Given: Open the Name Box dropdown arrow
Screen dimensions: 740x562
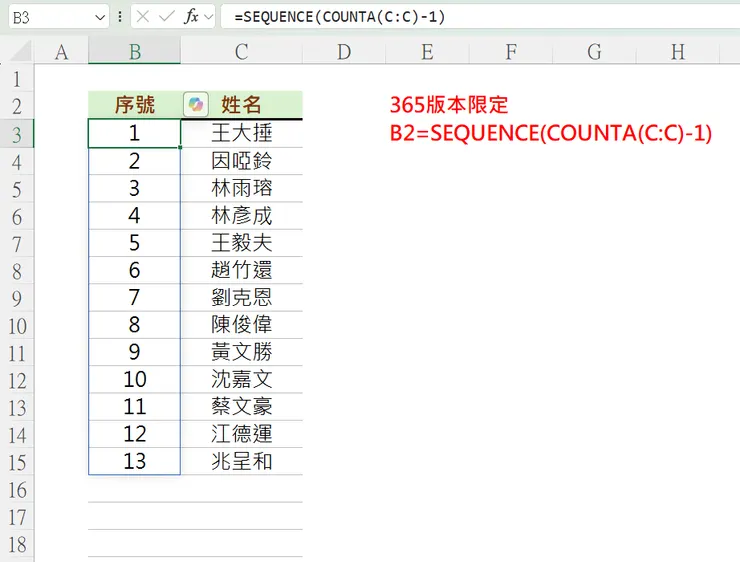Looking at the screenshot, I should 100,18.
